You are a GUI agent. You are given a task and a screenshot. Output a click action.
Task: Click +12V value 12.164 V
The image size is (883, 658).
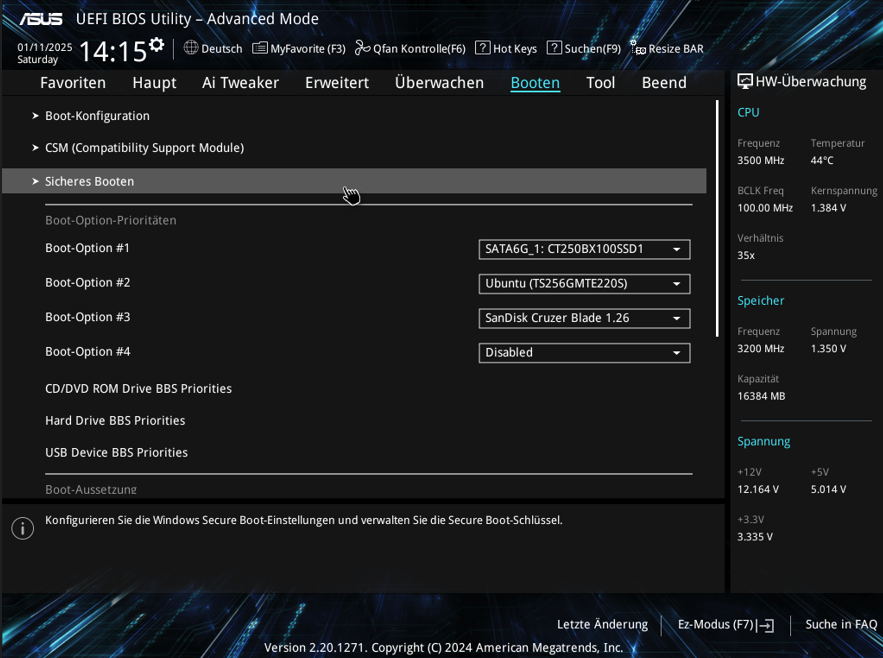coord(758,490)
